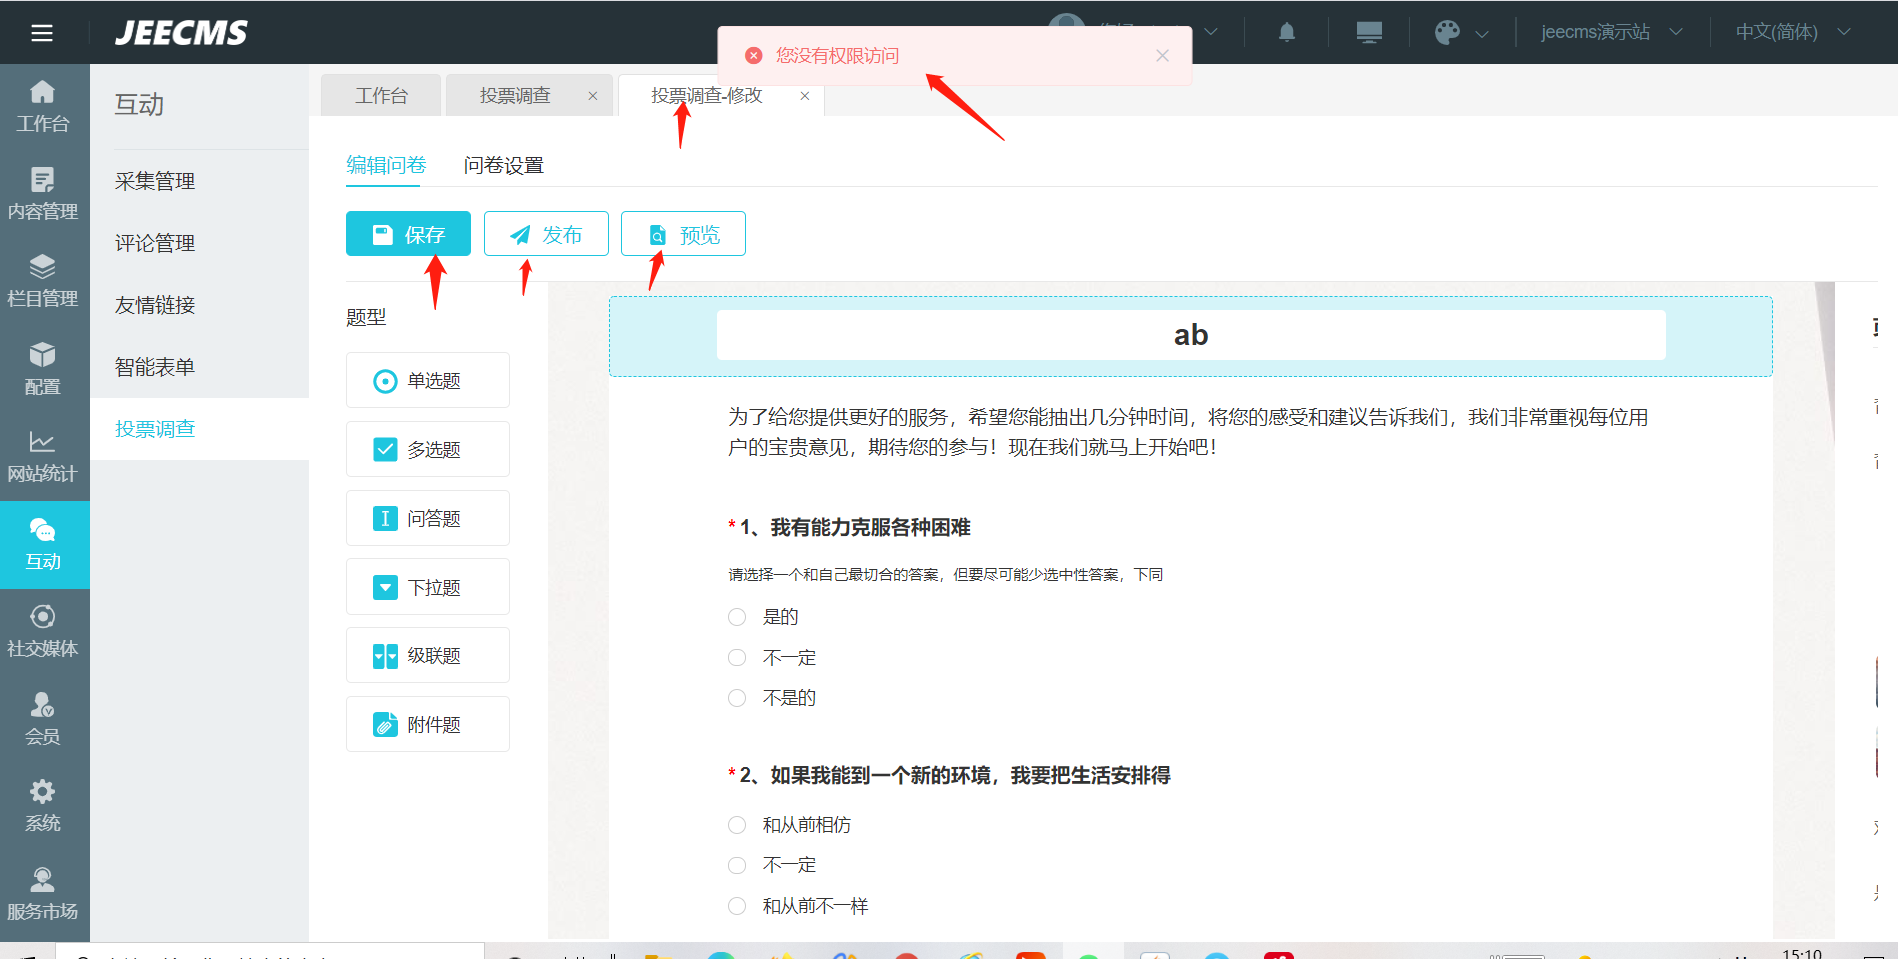Select 互动 in the left sidebar
The height and width of the screenshot is (959, 1898).
click(43, 545)
